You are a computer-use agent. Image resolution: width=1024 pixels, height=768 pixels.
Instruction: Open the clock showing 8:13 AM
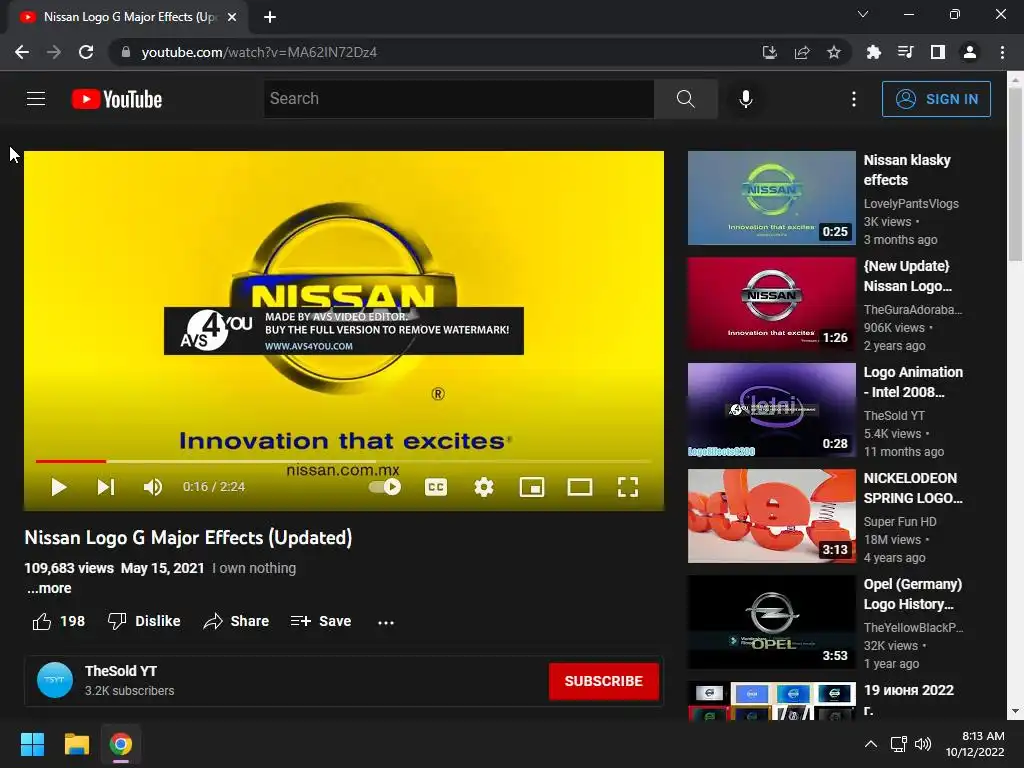(x=975, y=744)
